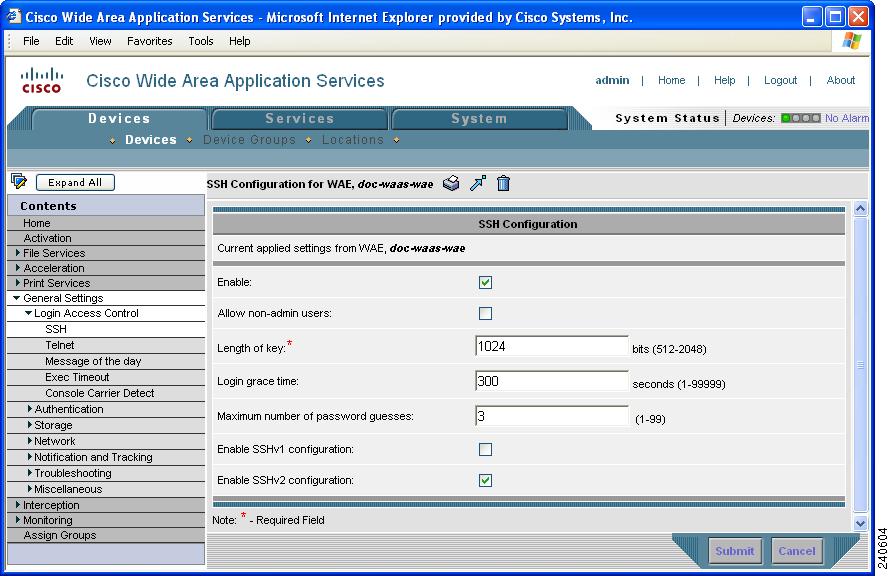890x576 pixels.
Task: Expand the Monitoring tree node
Action: [x=18, y=519]
